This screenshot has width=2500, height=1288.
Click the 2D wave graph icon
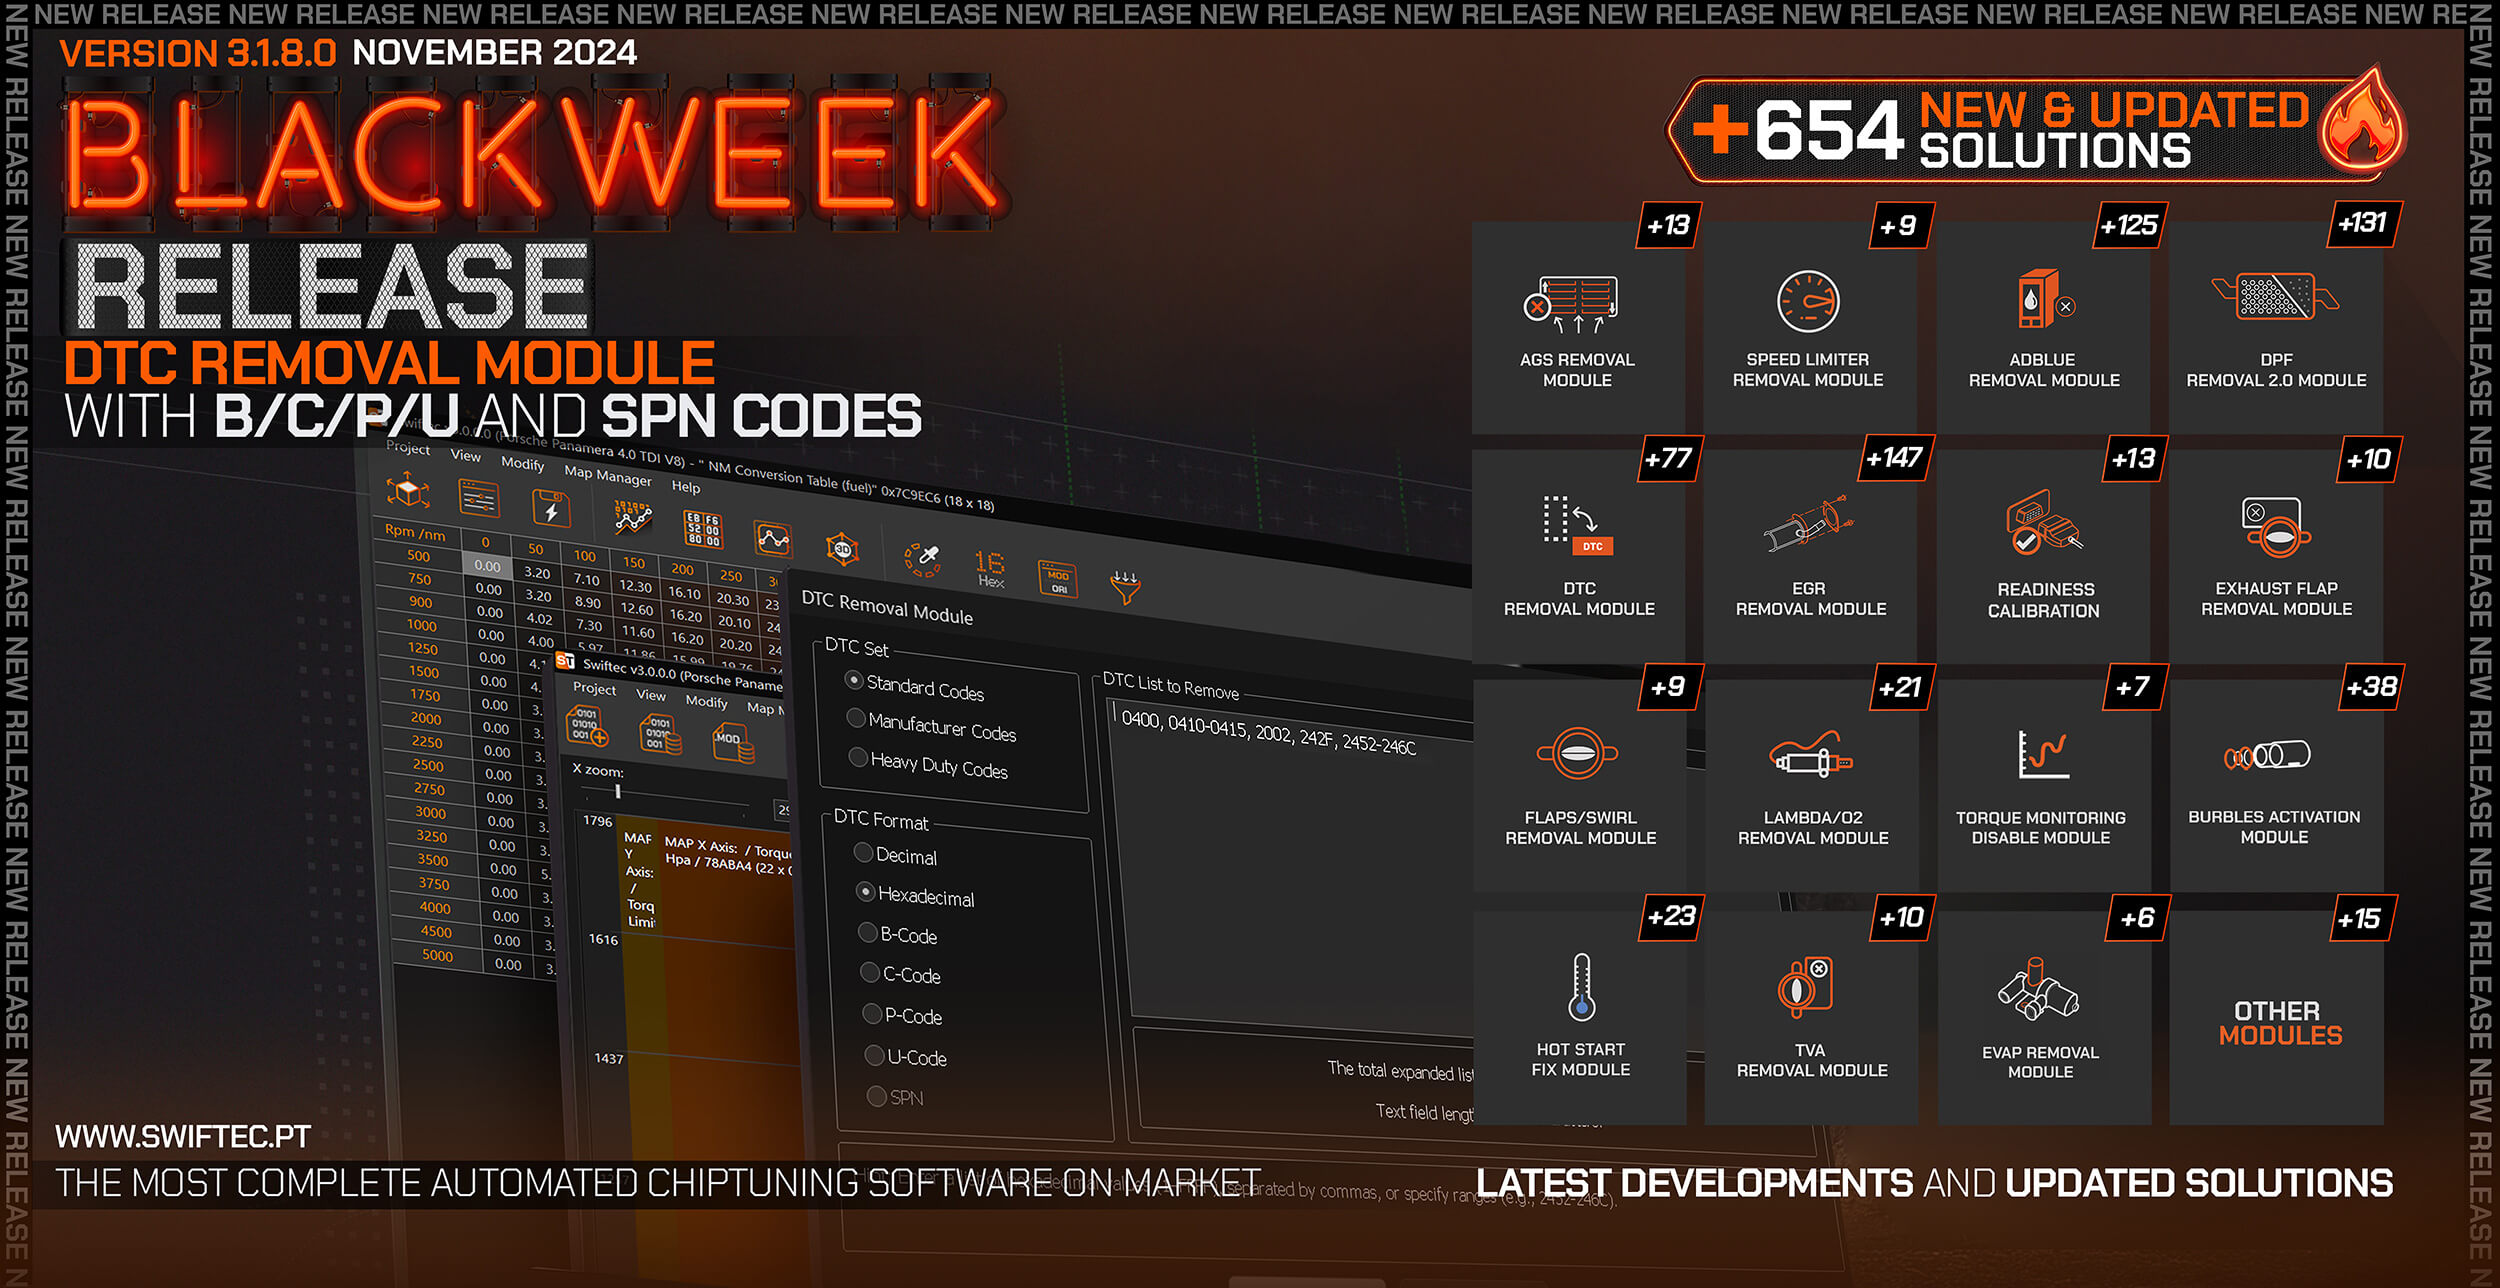773,540
